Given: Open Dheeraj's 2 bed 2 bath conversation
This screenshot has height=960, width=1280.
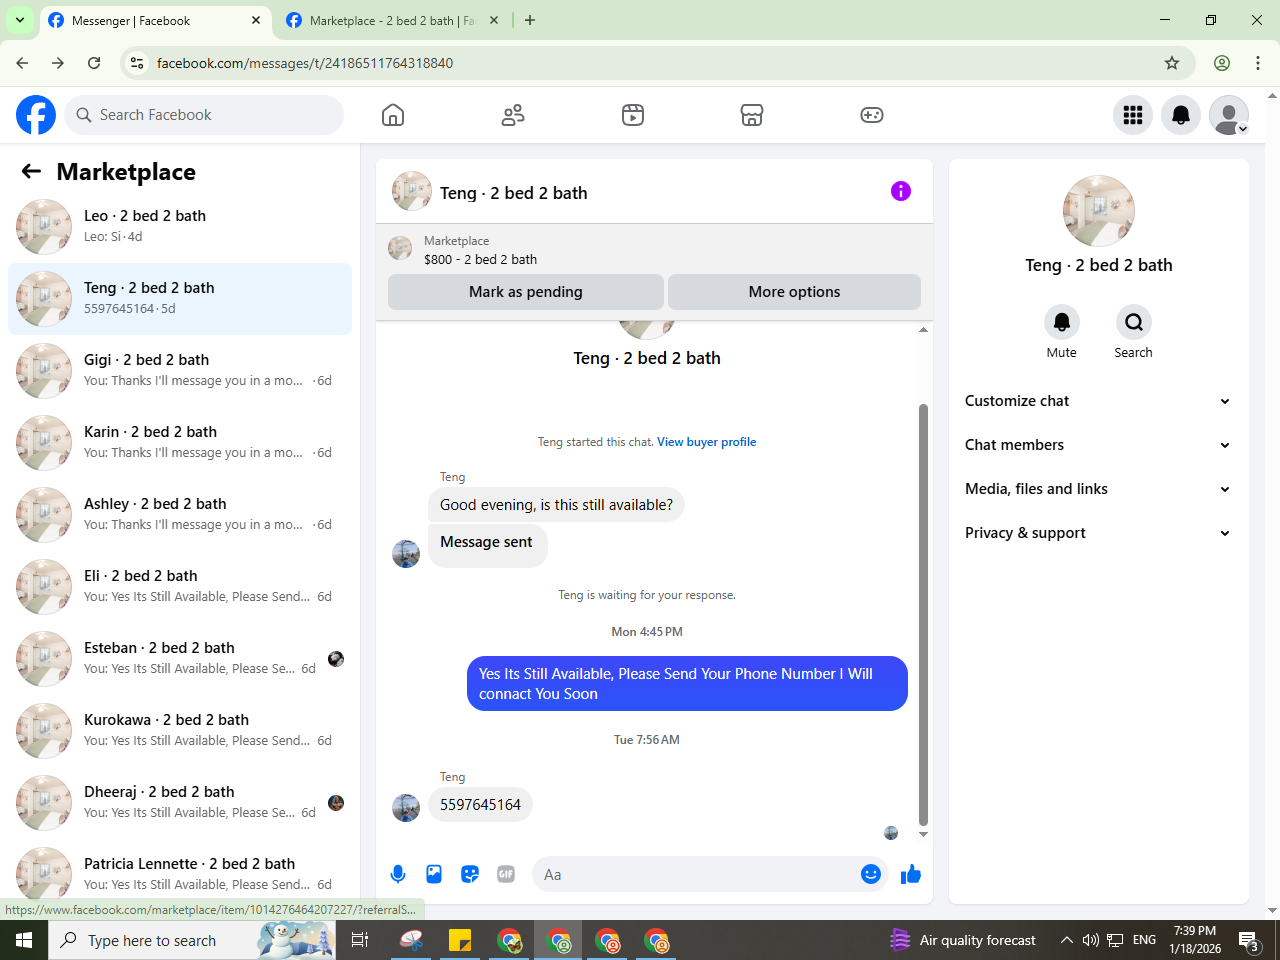Looking at the screenshot, I should [180, 803].
